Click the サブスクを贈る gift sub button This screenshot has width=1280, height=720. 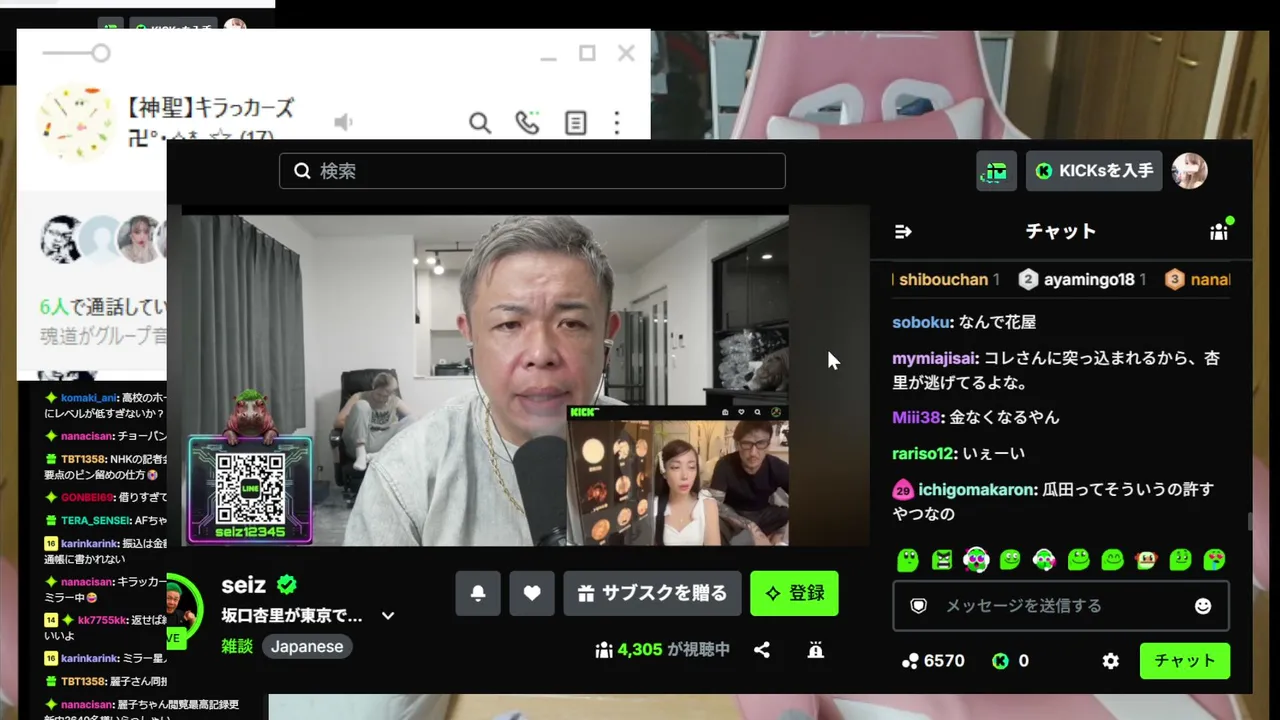[x=653, y=593]
